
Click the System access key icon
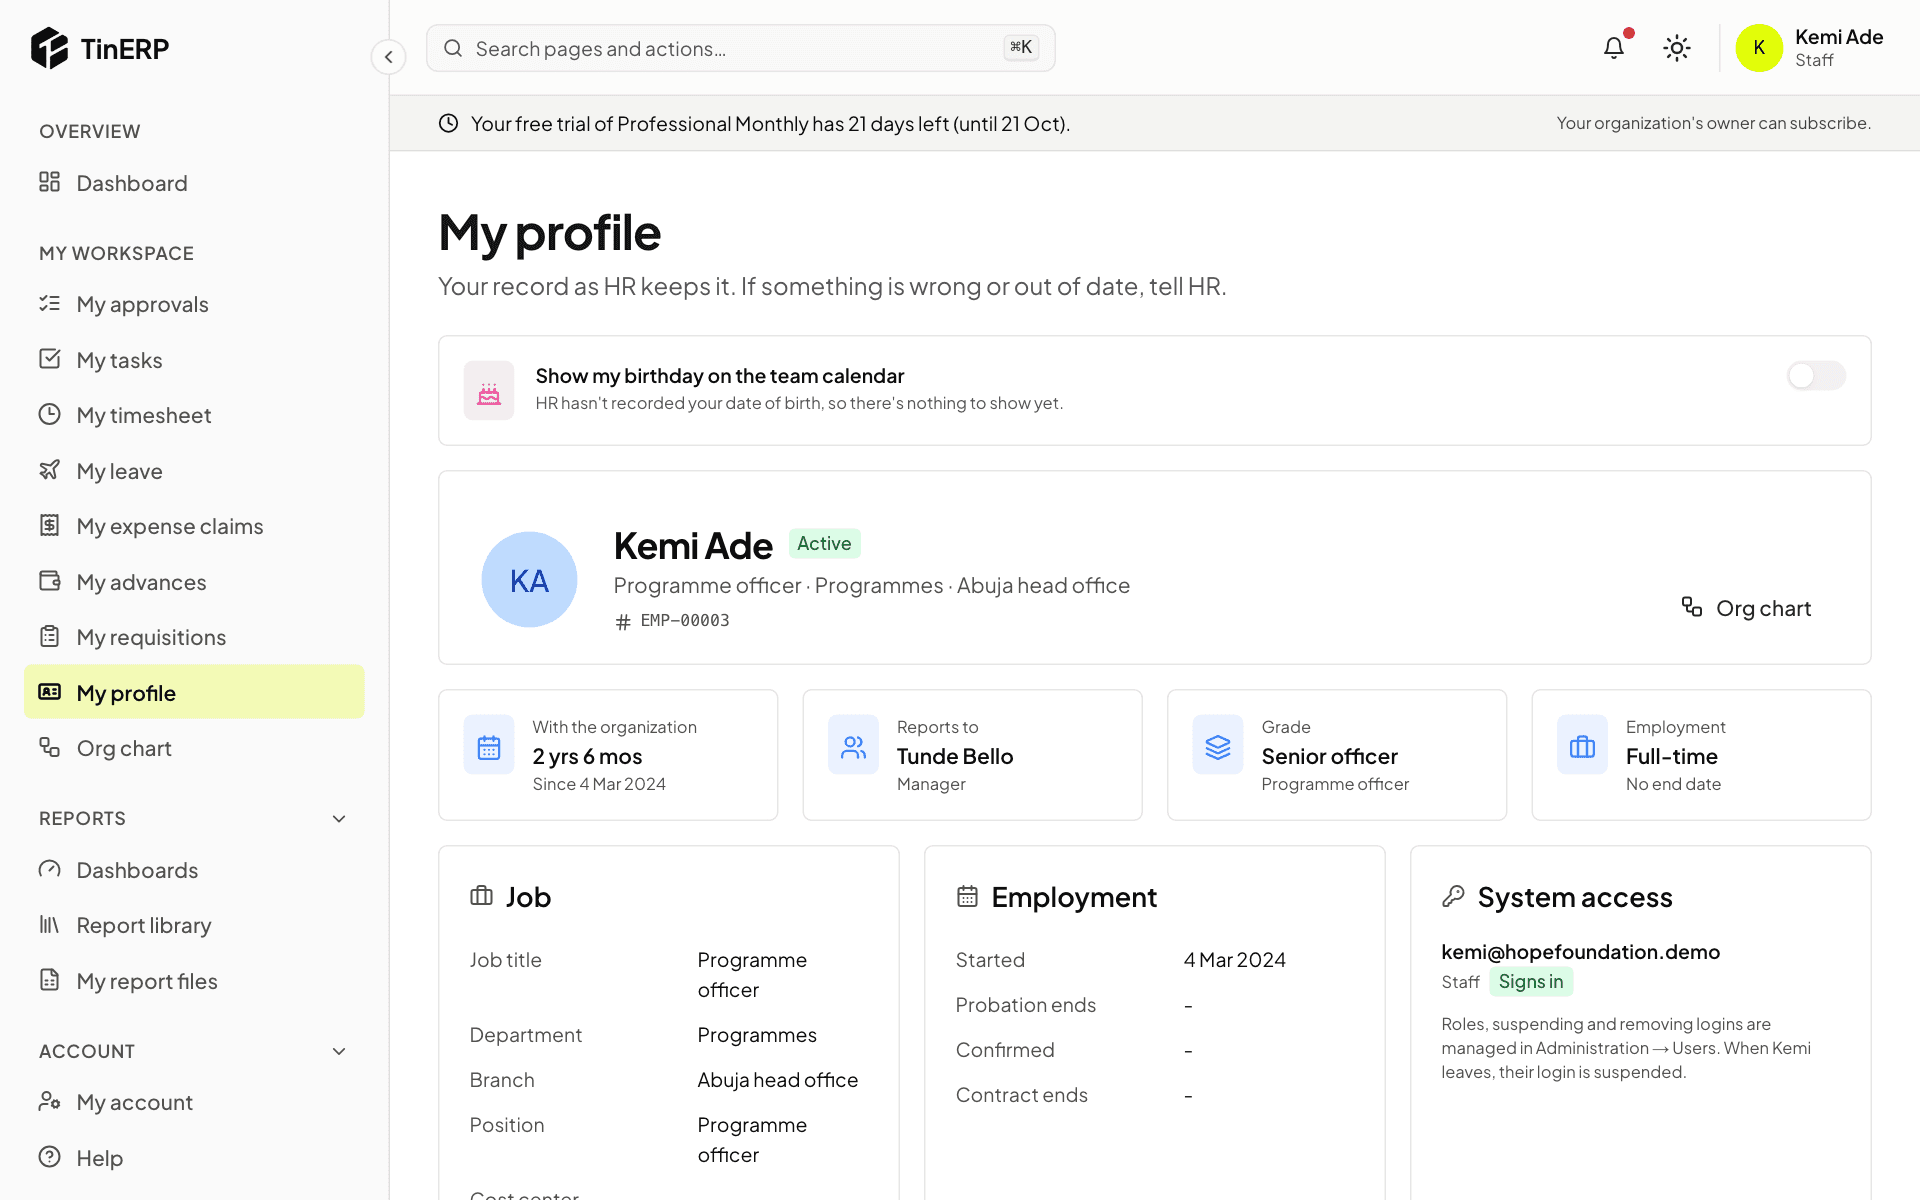click(1453, 896)
